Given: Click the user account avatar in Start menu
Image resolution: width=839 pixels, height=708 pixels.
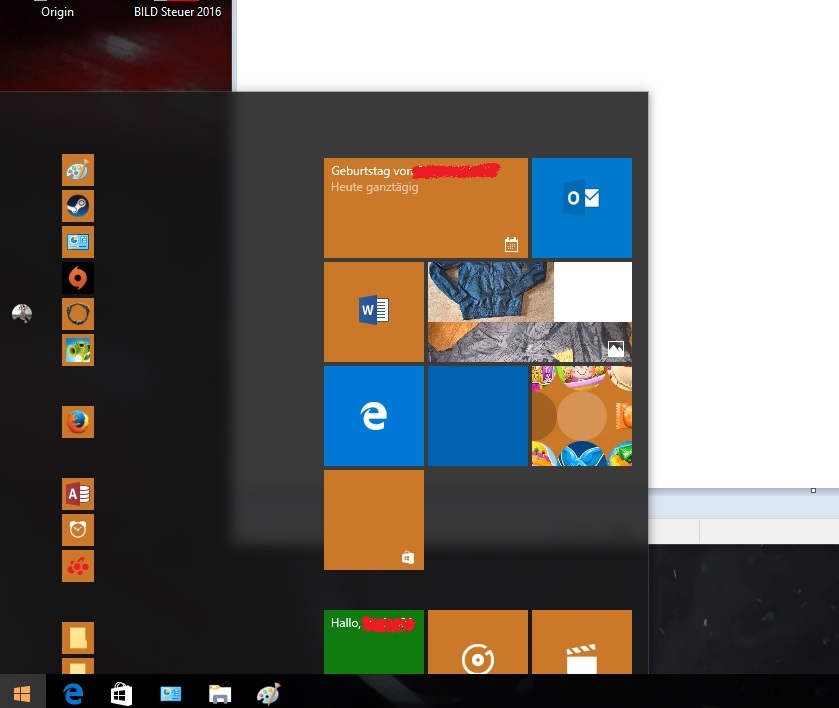Looking at the screenshot, I should [x=22, y=314].
